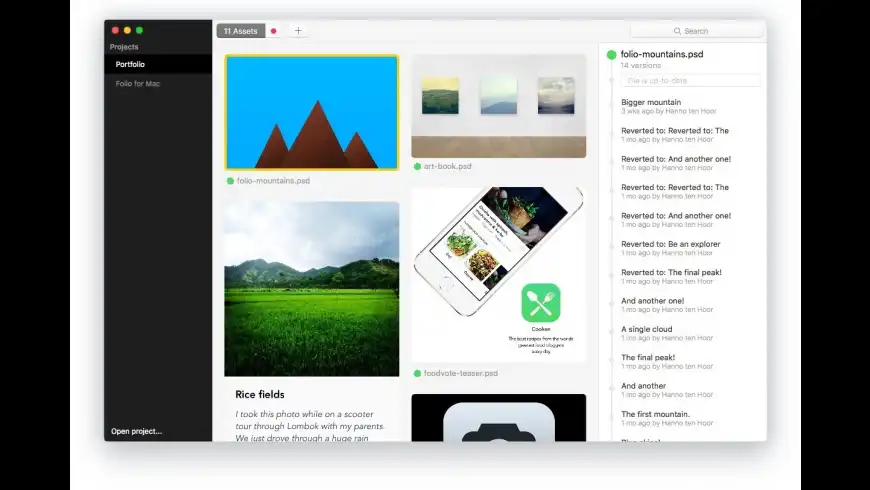The image size is (870, 490).
Task: Click the foodvote-teaser.psd file name
Action: click(461, 373)
